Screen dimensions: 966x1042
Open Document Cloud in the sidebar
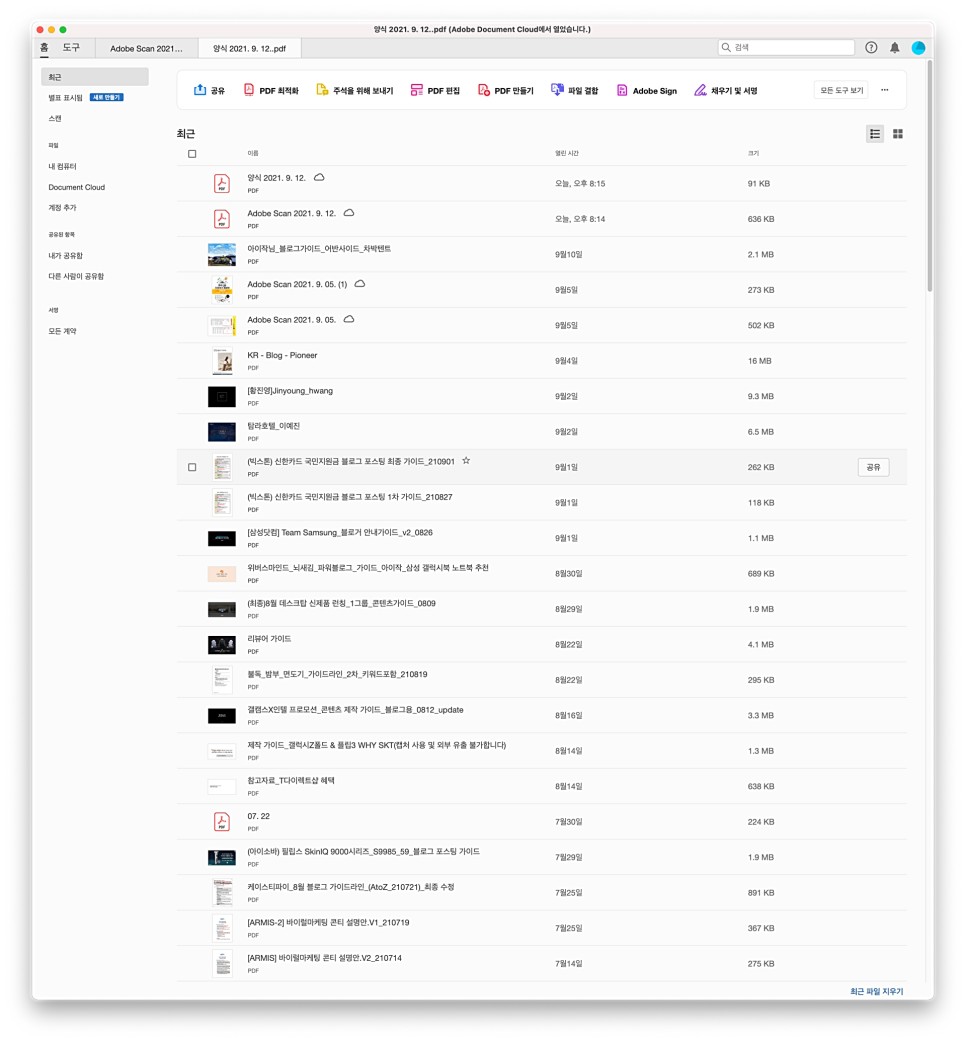click(x=76, y=187)
